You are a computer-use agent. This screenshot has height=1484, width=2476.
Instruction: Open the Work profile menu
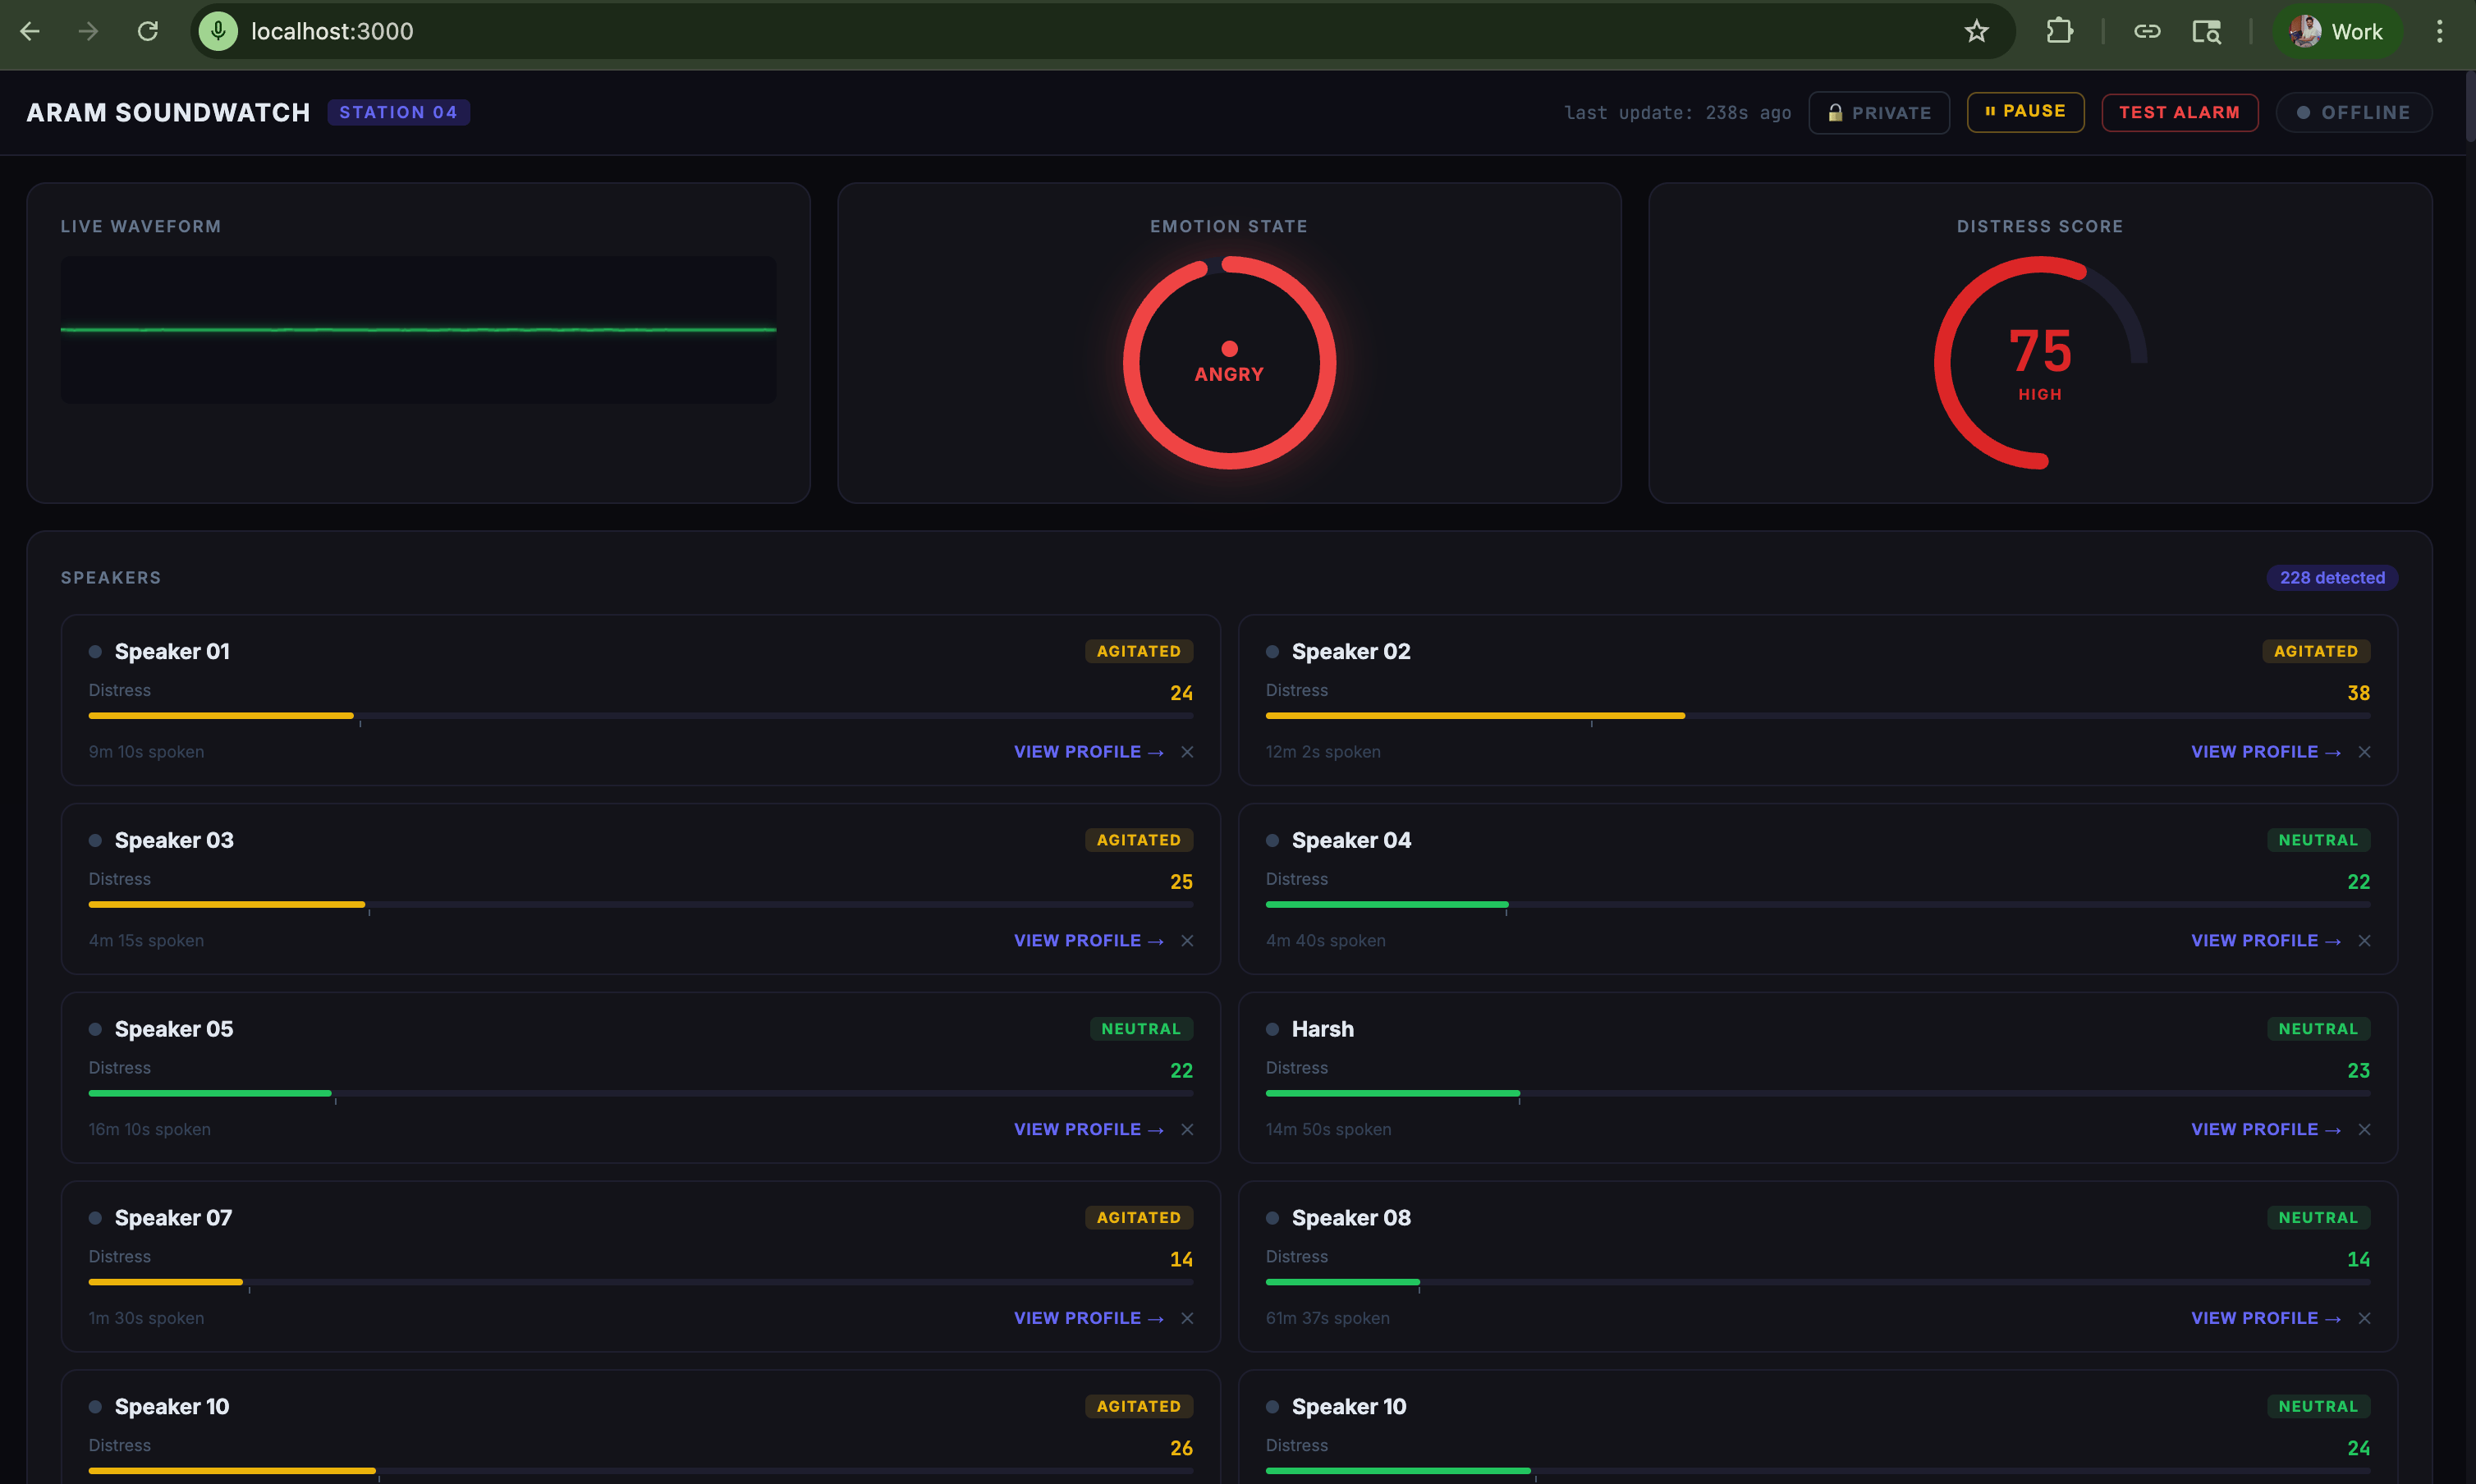pyautogui.click(x=2336, y=31)
